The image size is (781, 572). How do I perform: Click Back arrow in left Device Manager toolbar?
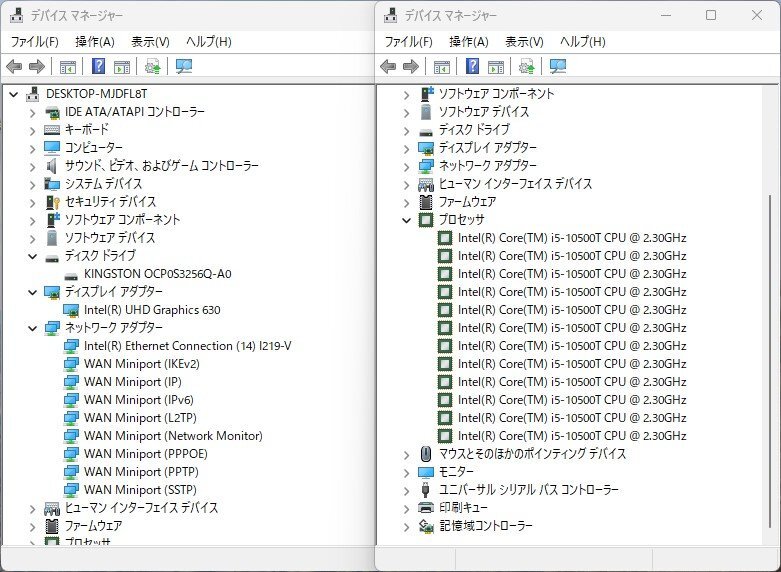pyautogui.click(x=14, y=66)
